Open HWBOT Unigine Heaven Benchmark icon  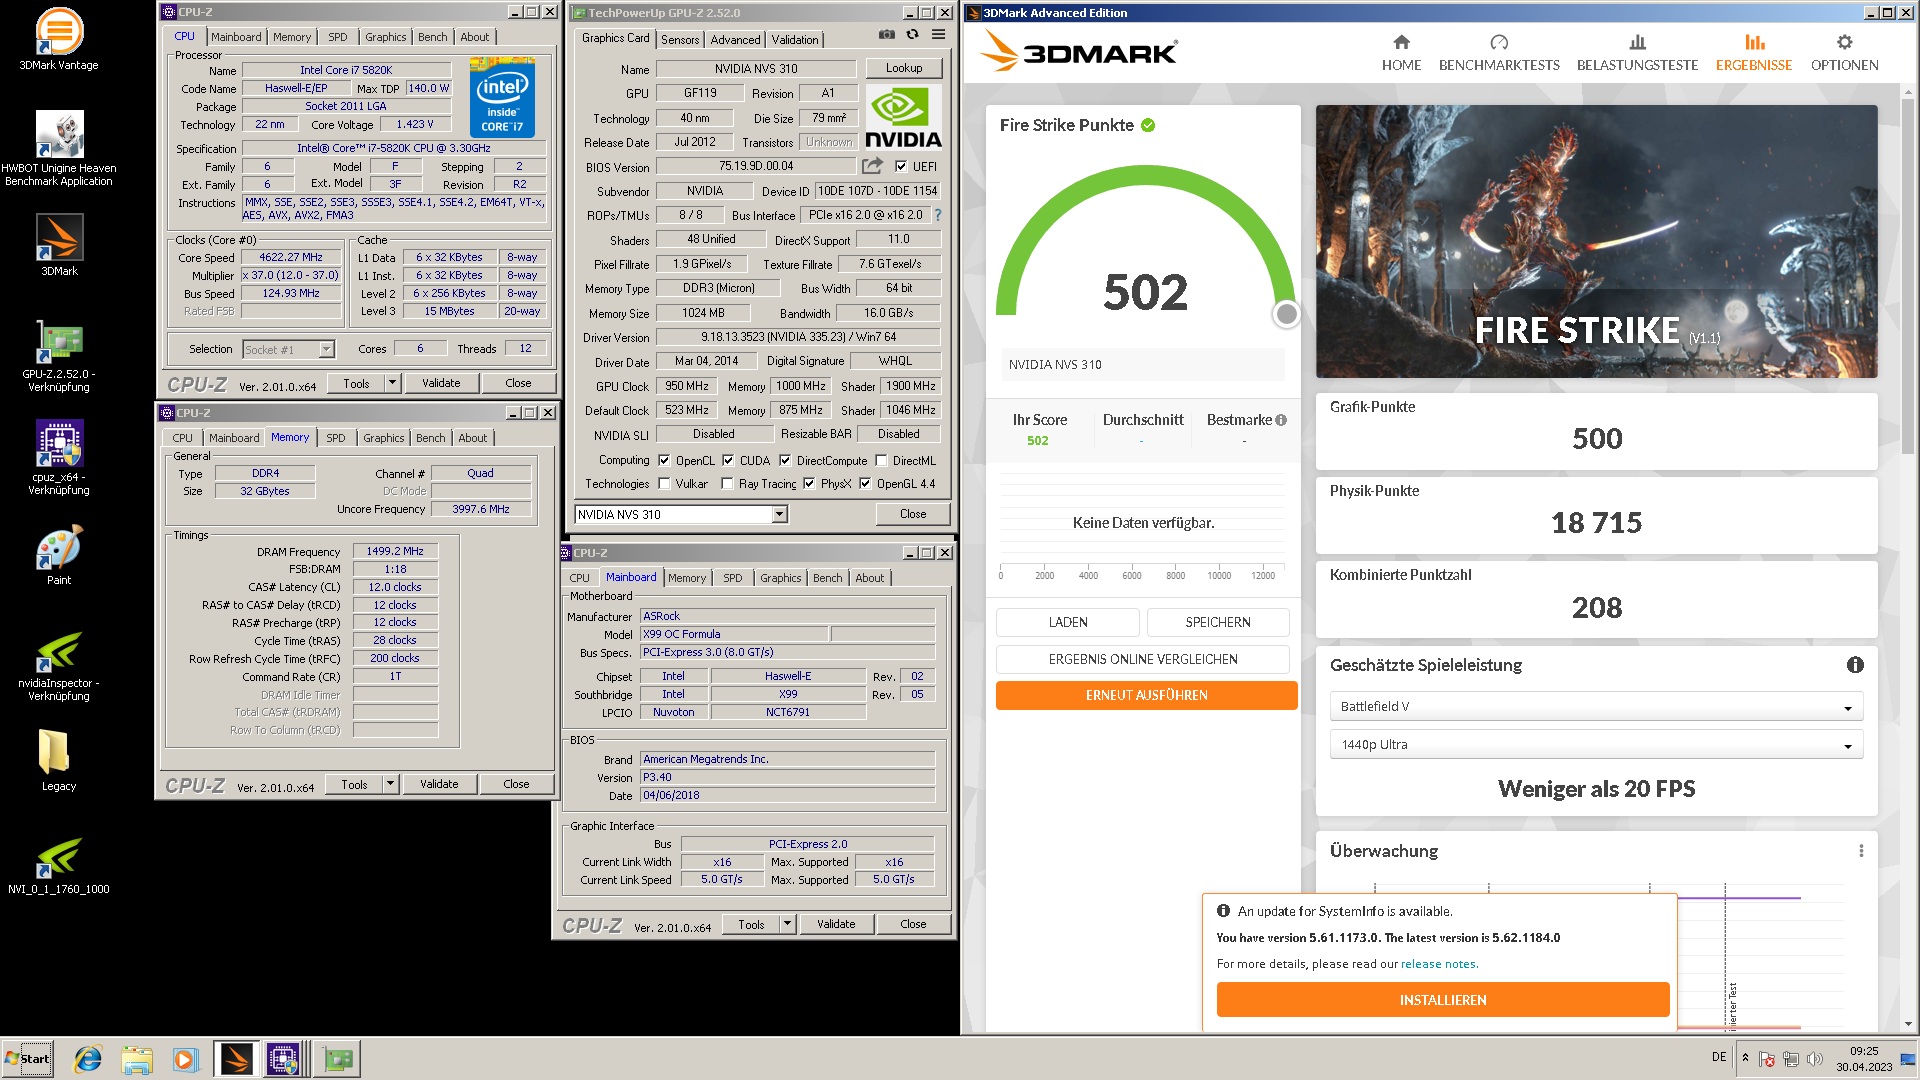click(x=59, y=147)
